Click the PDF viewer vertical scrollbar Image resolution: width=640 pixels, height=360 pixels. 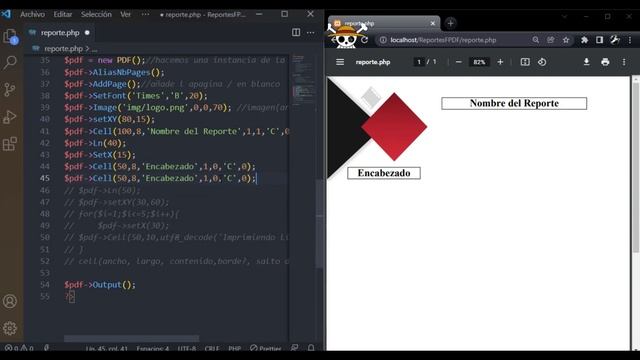(636, 167)
